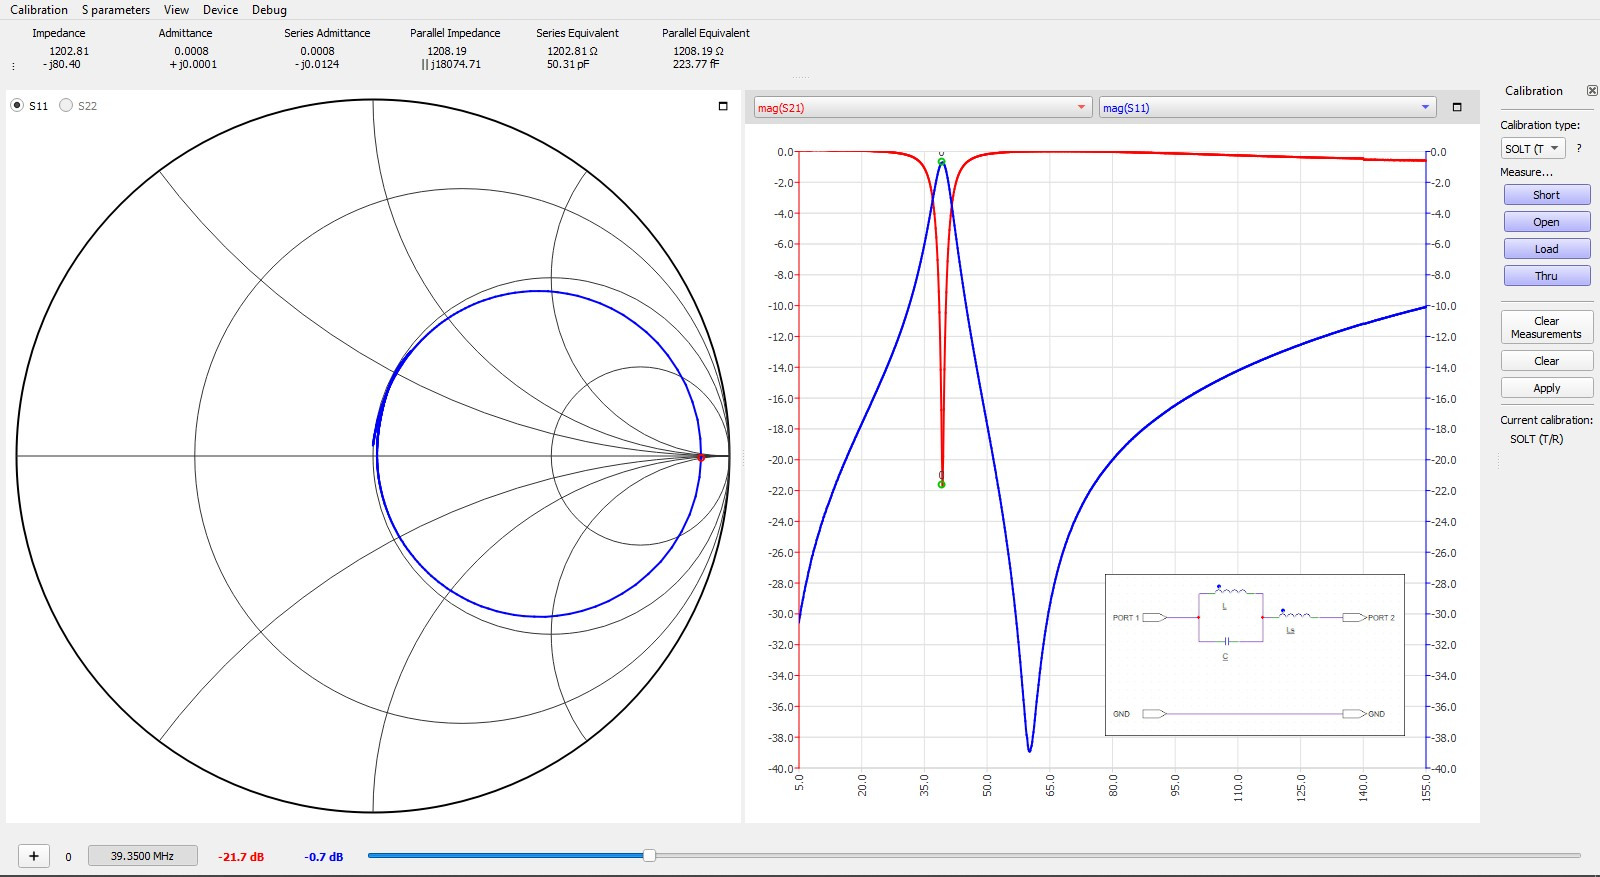Open the S parameters menu
This screenshot has height=877, width=1600.
click(x=116, y=10)
